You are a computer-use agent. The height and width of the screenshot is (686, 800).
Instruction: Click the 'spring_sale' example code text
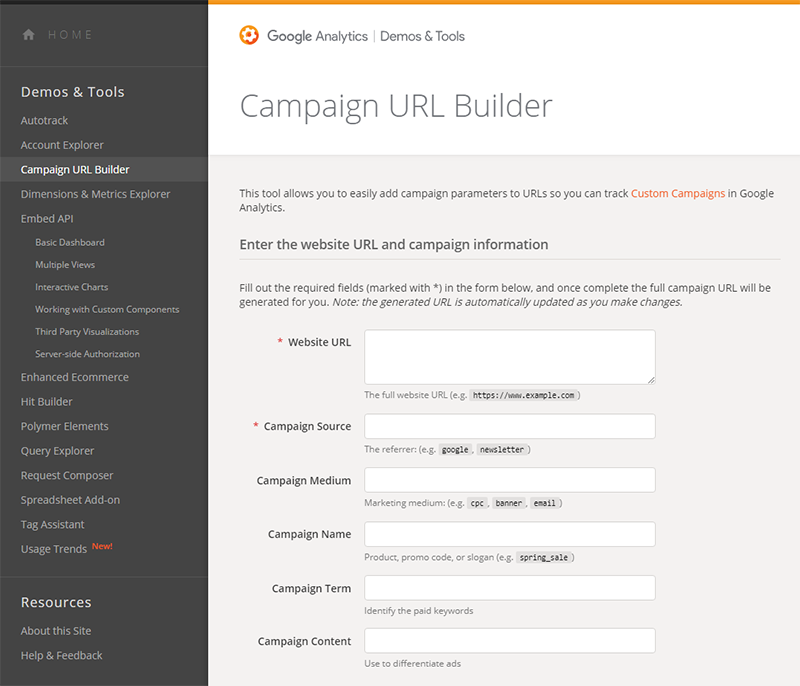click(543, 557)
